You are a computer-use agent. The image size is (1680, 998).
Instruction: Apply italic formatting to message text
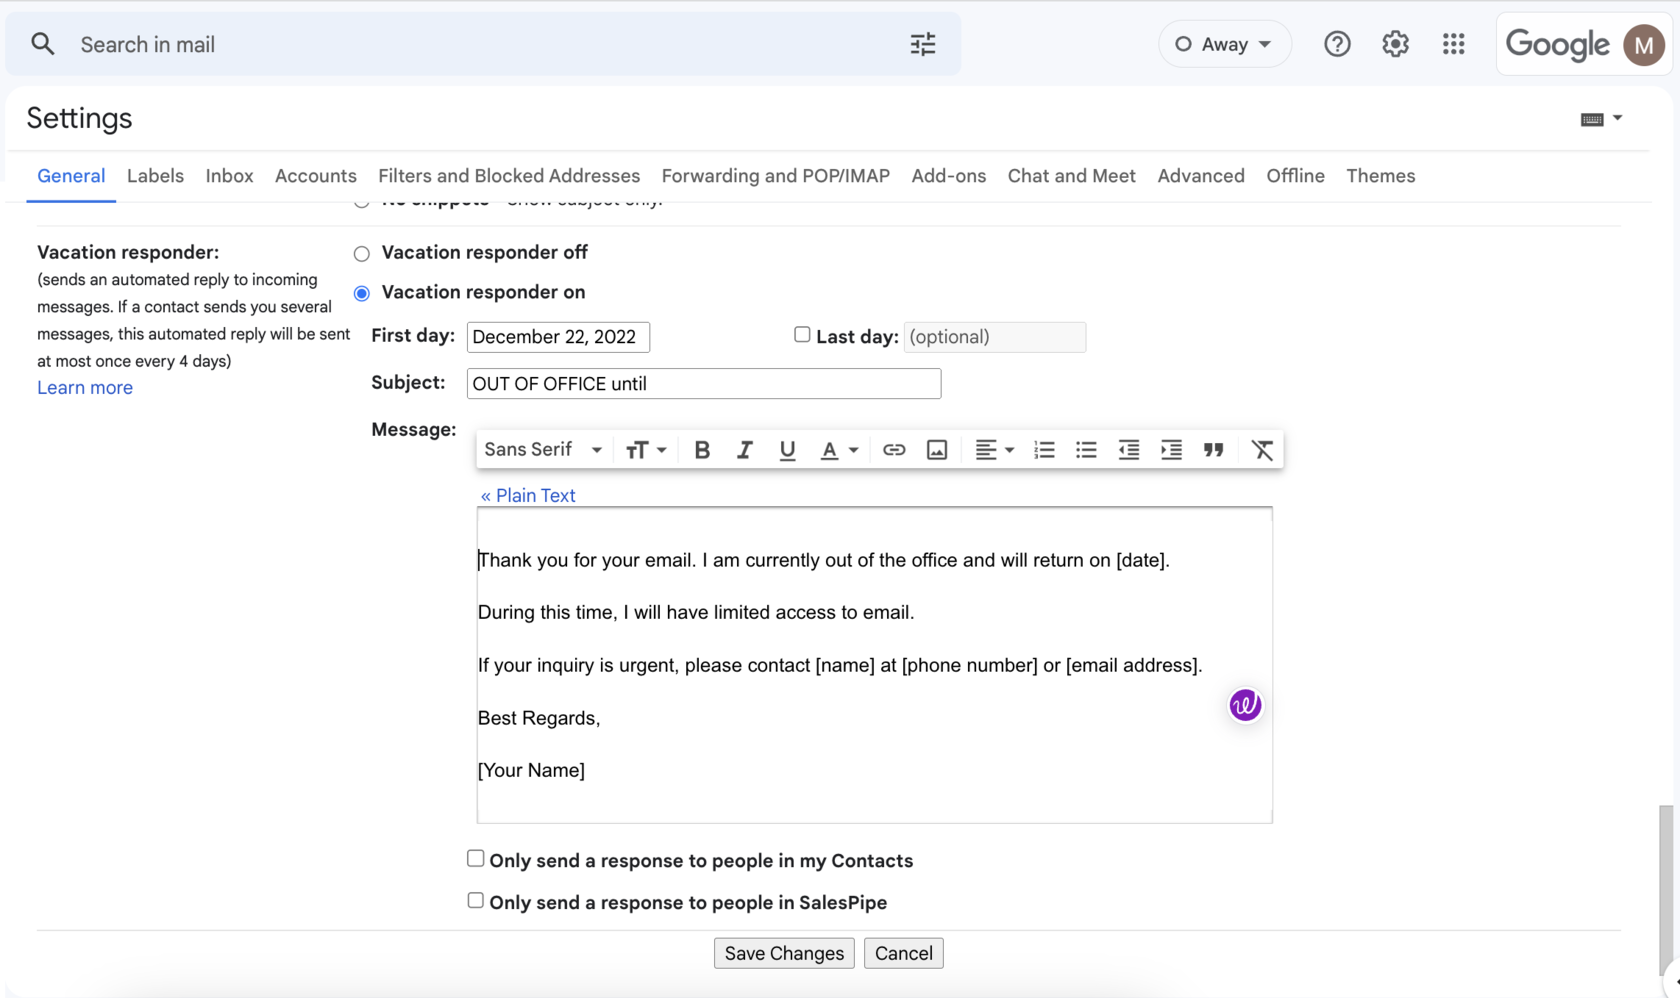(x=744, y=450)
